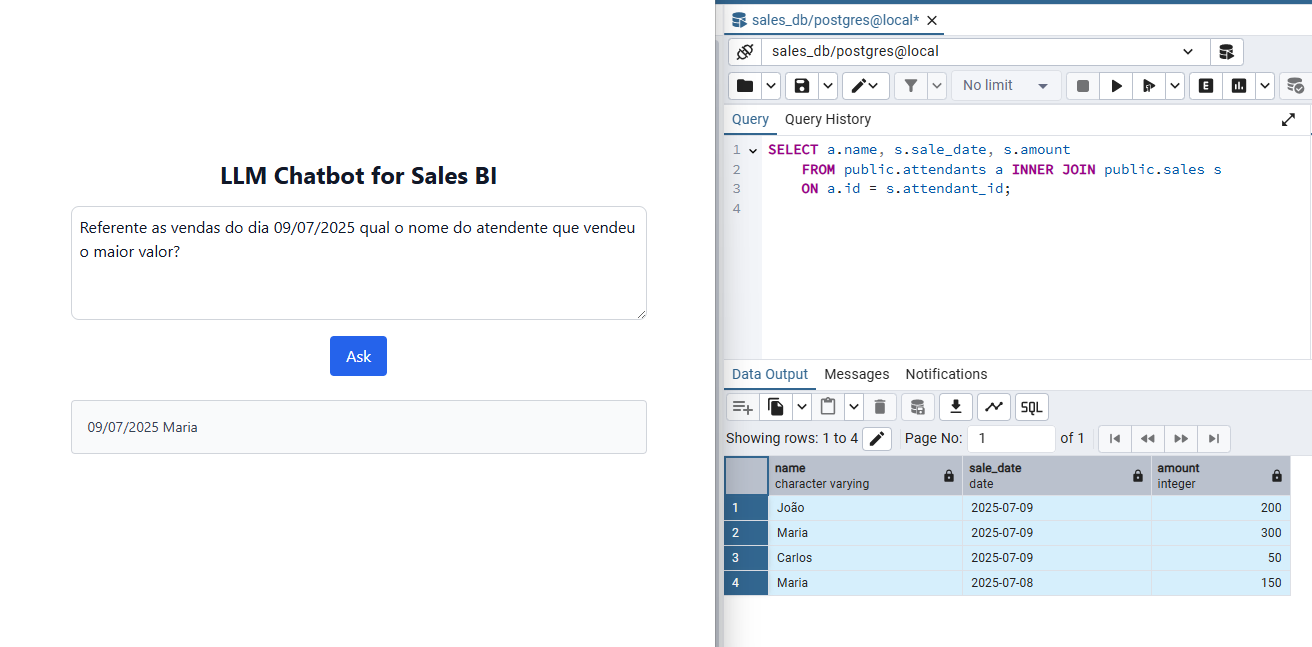Go to next page of results
The height and width of the screenshot is (647, 1312).
1181,438
